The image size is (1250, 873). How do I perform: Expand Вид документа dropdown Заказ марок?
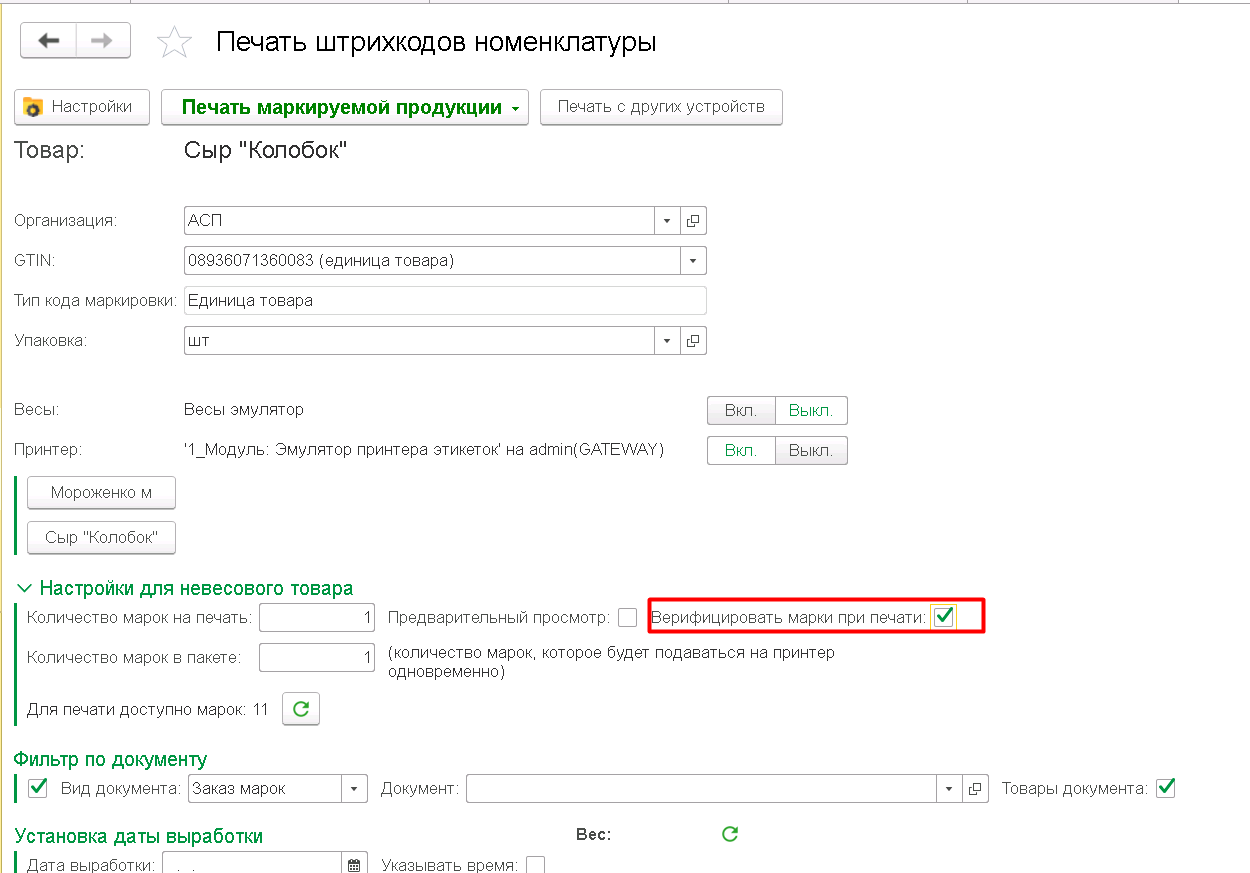[355, 789]
